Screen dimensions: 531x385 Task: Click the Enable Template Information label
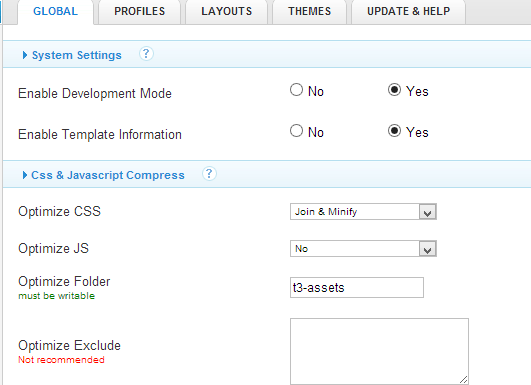(x=100, y=134)
